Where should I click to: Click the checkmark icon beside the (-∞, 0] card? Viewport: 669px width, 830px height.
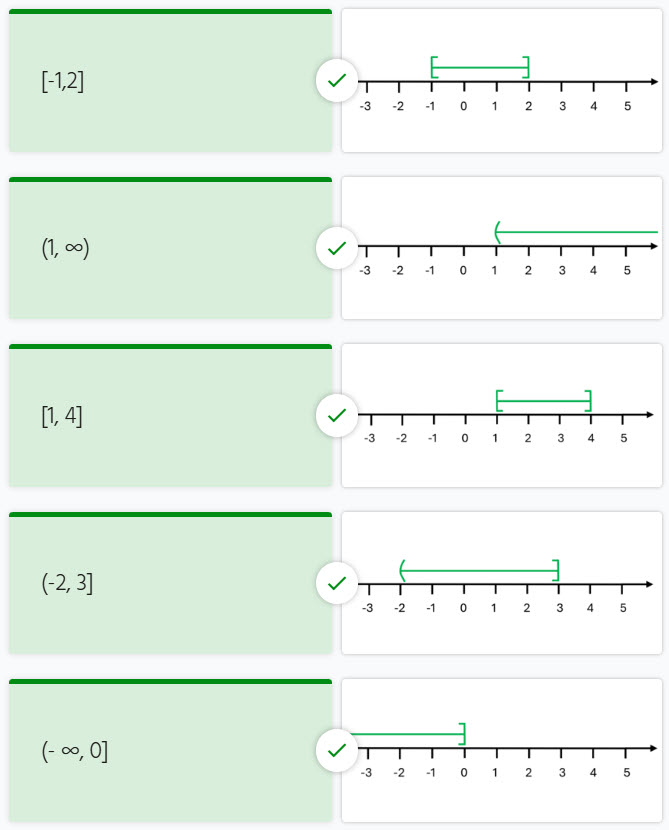pyautogui.click(x=337, y=749)
